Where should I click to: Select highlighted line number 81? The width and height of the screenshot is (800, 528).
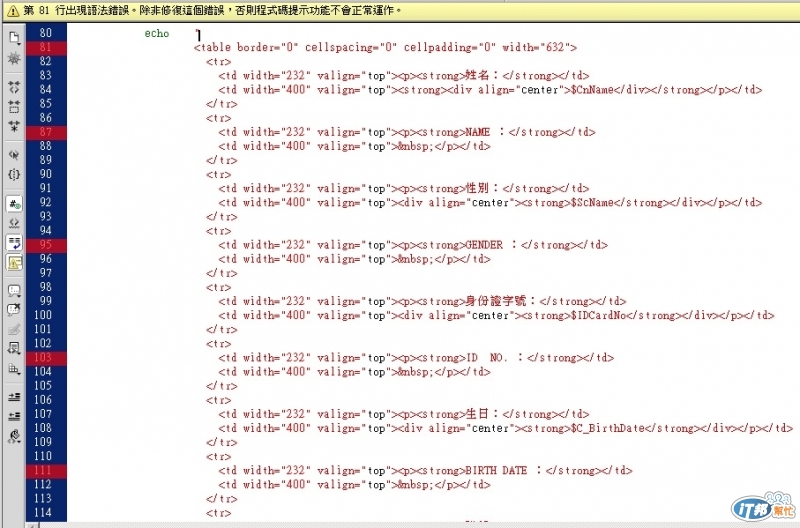[x=45, y=47]
